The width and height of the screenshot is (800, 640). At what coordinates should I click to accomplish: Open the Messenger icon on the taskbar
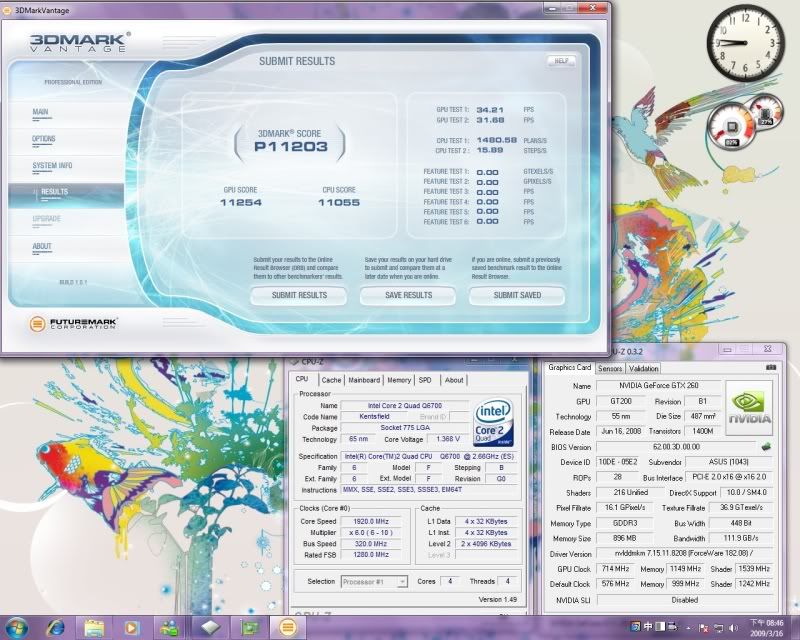pyautogui.click(x=169, y=627)
